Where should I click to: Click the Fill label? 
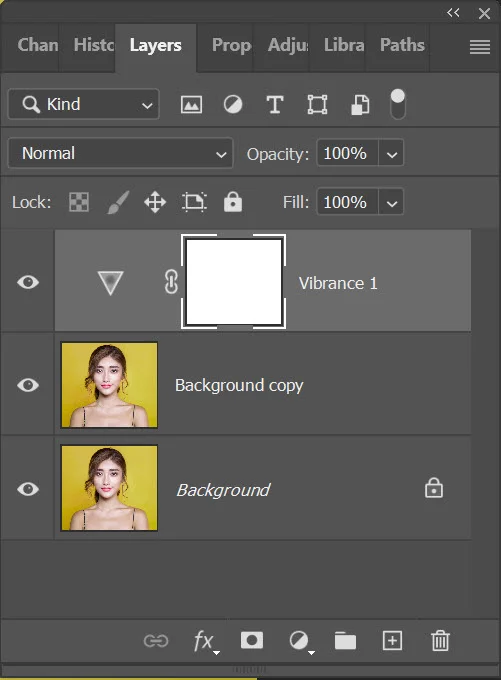(296, 202)
